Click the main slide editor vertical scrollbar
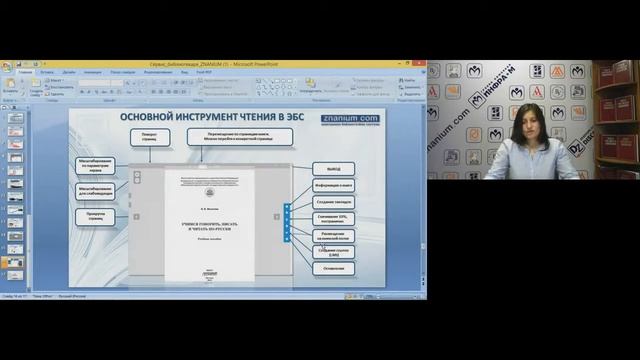Image resolution: width=640 pixels, height=360 pixels. coord(423,192)
